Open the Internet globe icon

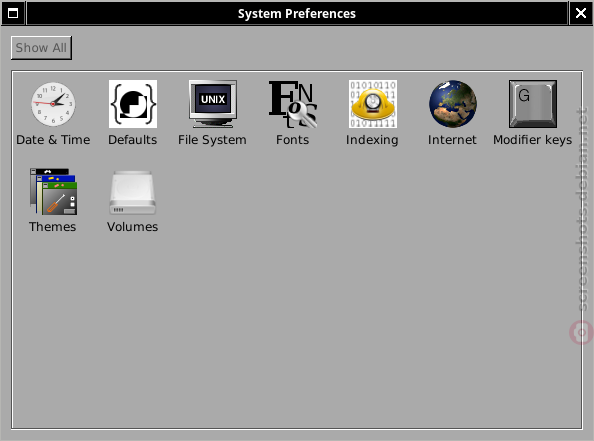[x=453, y=104]
